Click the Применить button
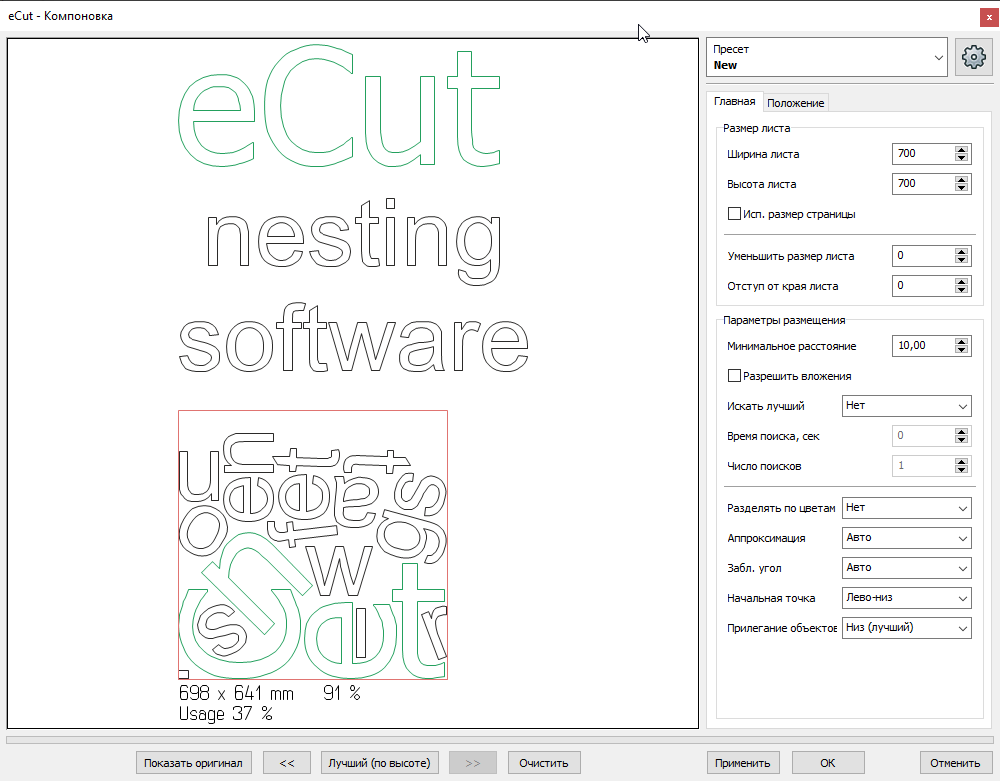 742,763
